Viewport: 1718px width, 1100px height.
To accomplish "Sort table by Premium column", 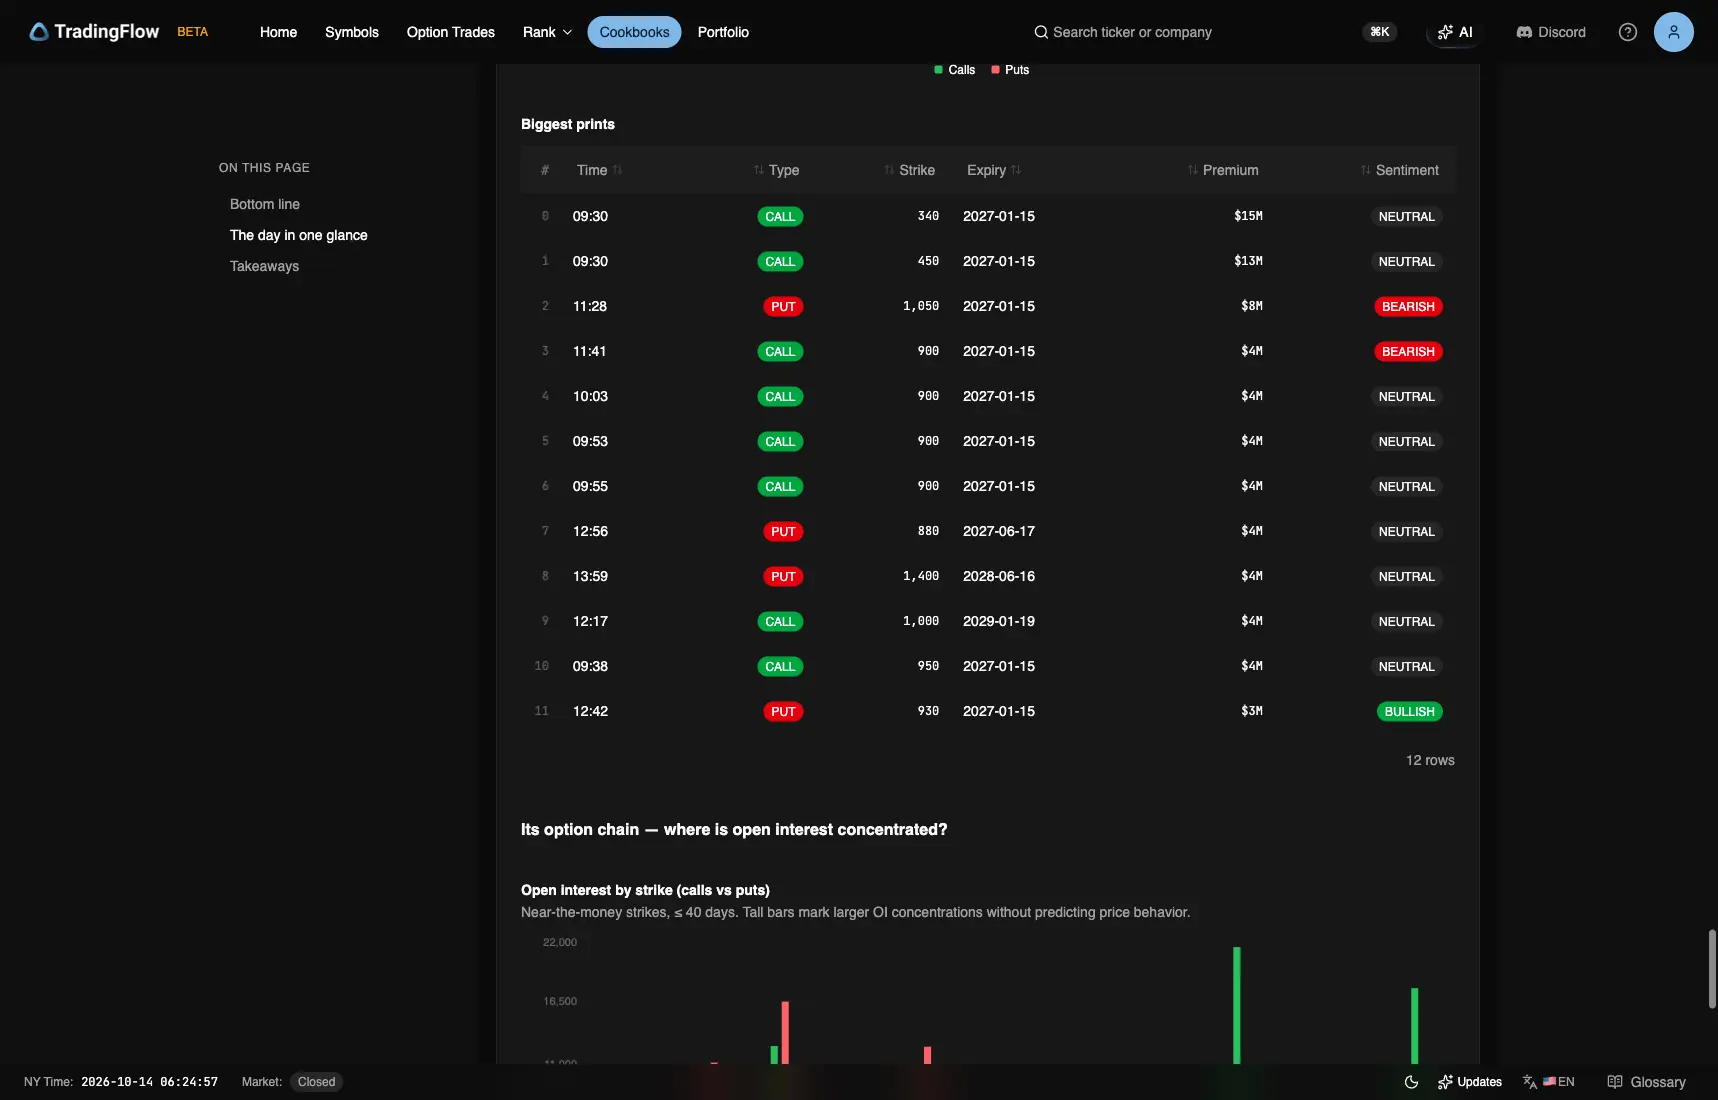I will point(1223,170).
